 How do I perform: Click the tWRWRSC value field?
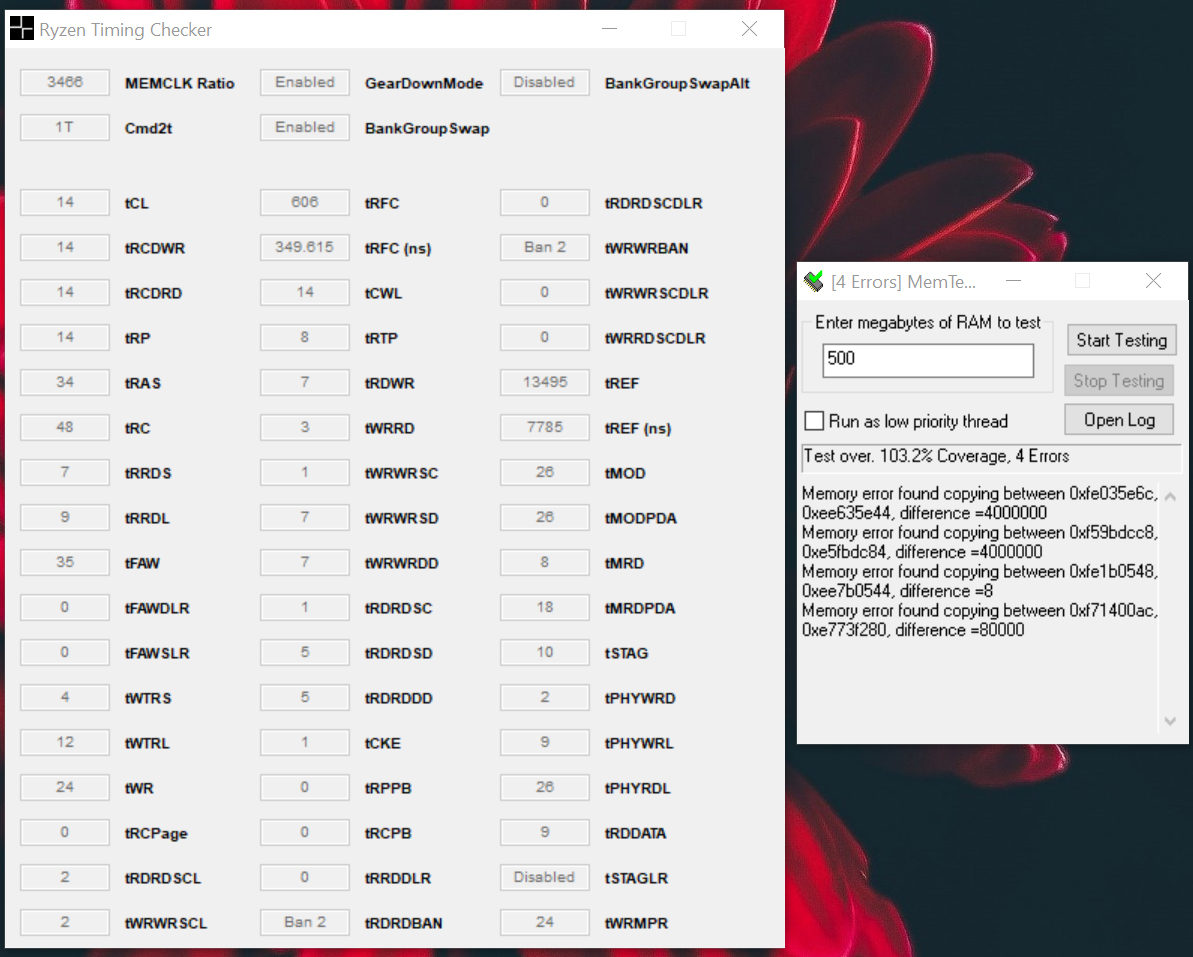coord(304,472)
